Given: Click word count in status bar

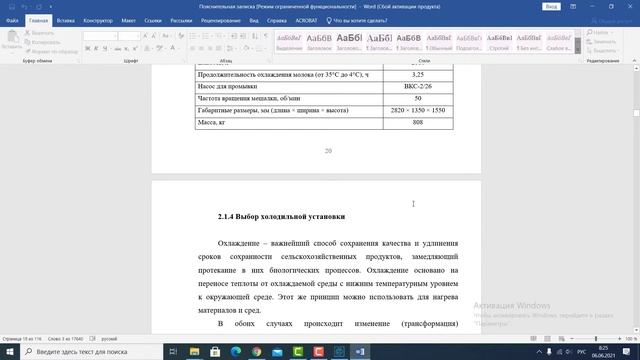Looking at the screenshot, I should [65, 339].
